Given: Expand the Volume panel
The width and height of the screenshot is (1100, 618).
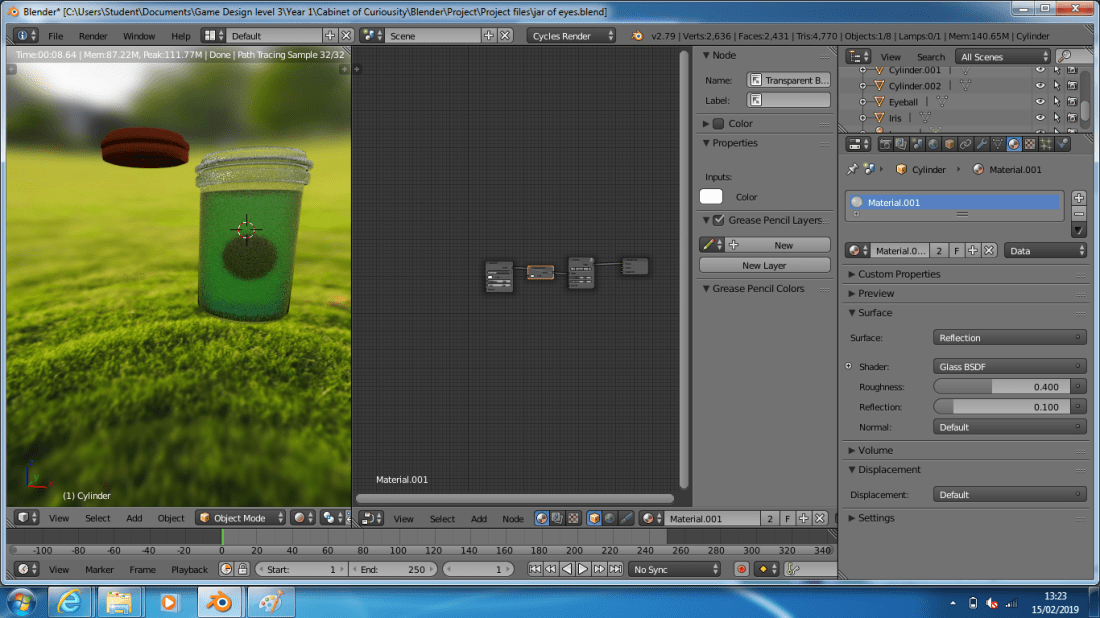Looking at the screenshot, I should coord(875,450).
